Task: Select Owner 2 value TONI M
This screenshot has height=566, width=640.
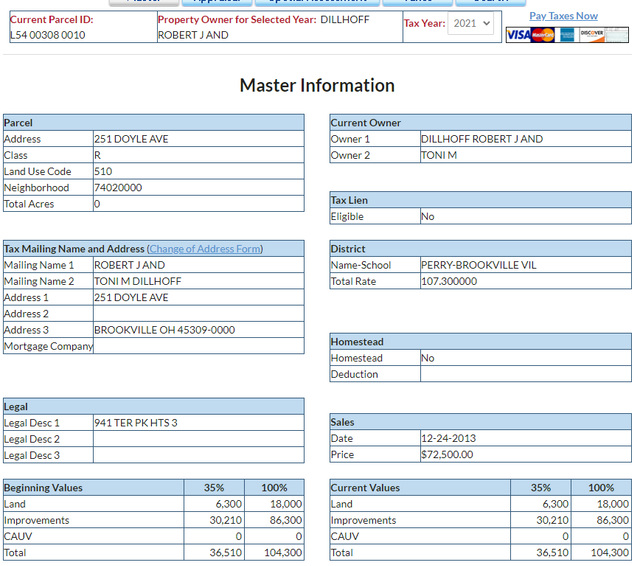Action: coord(439,155)
